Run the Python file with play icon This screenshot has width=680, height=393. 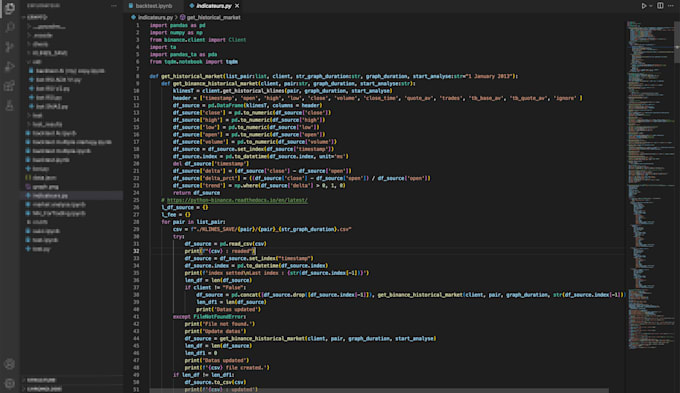point(644,6)
